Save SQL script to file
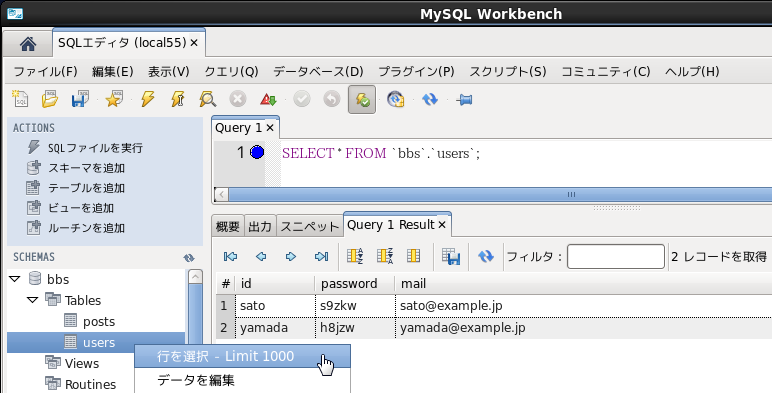The height and width of the screenshot is (393, 772). (80, 99)
